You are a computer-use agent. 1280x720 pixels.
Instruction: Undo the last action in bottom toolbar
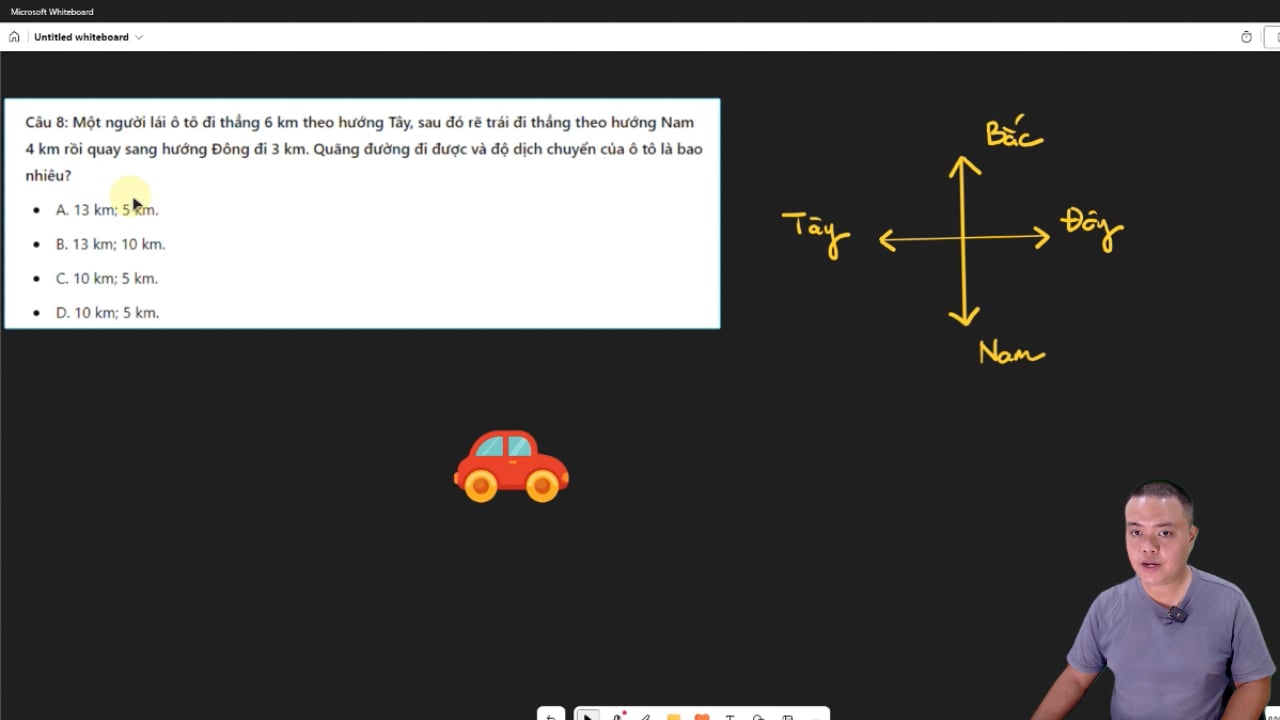(x=550, y=715)
